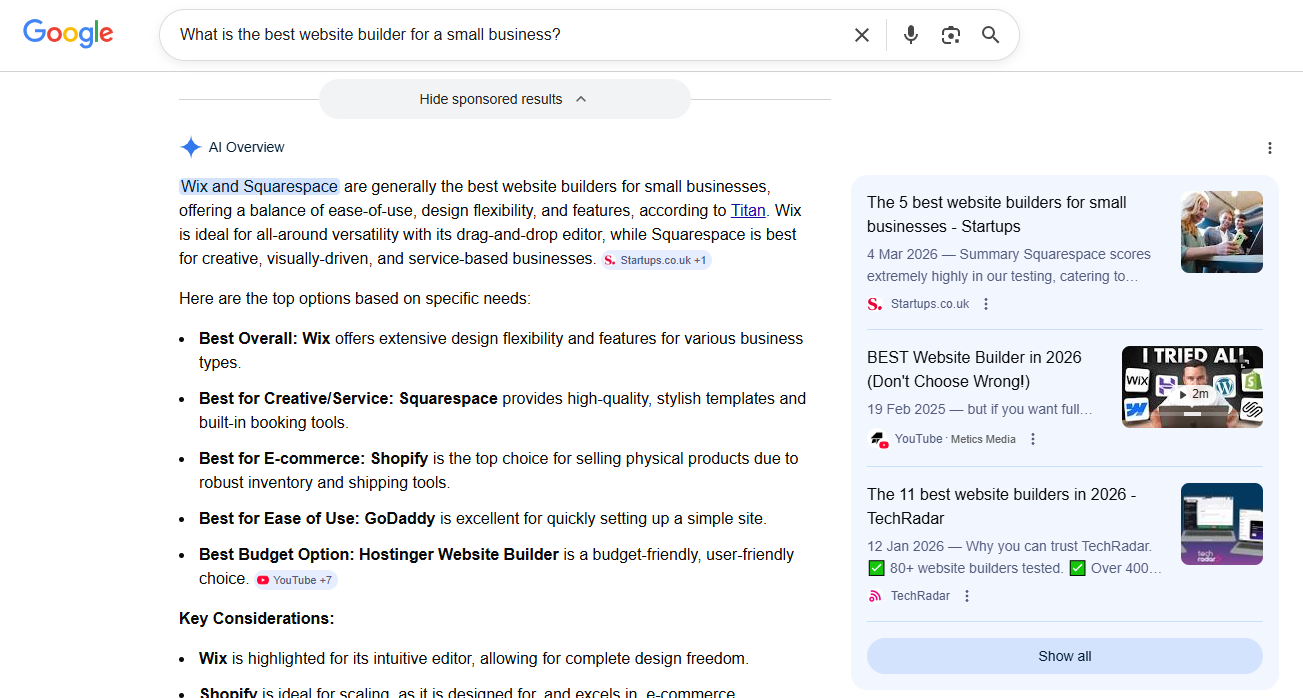Open the AI Overview three-dot options menu
1303x698 pixels.
pos(1269,147)
